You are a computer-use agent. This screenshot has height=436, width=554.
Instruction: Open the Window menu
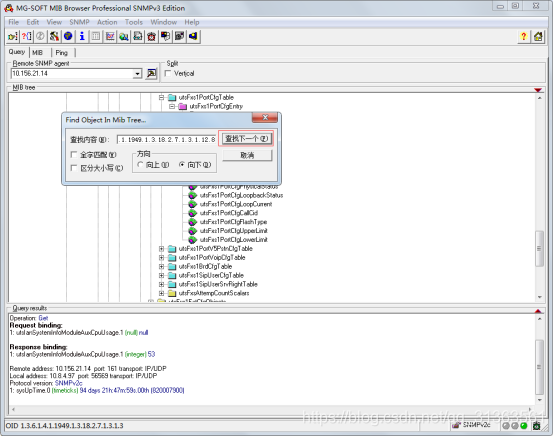pos(164,22)
